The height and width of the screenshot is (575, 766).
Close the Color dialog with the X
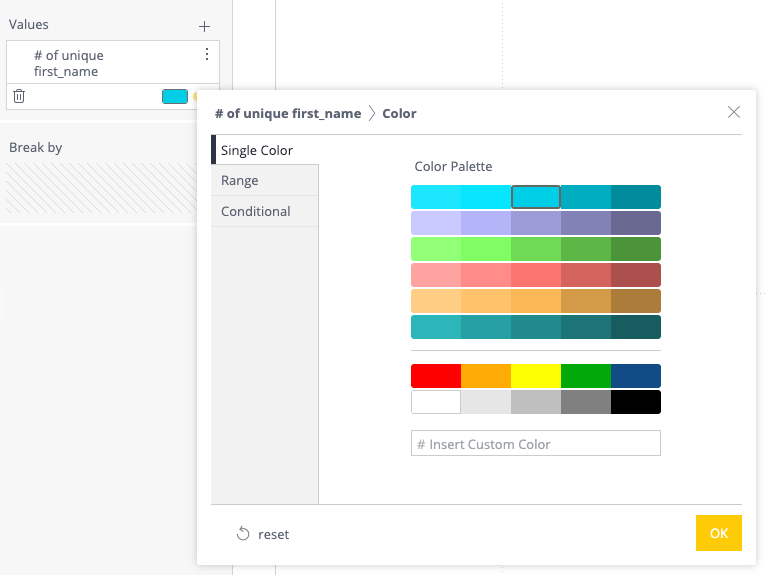[734, 112]
